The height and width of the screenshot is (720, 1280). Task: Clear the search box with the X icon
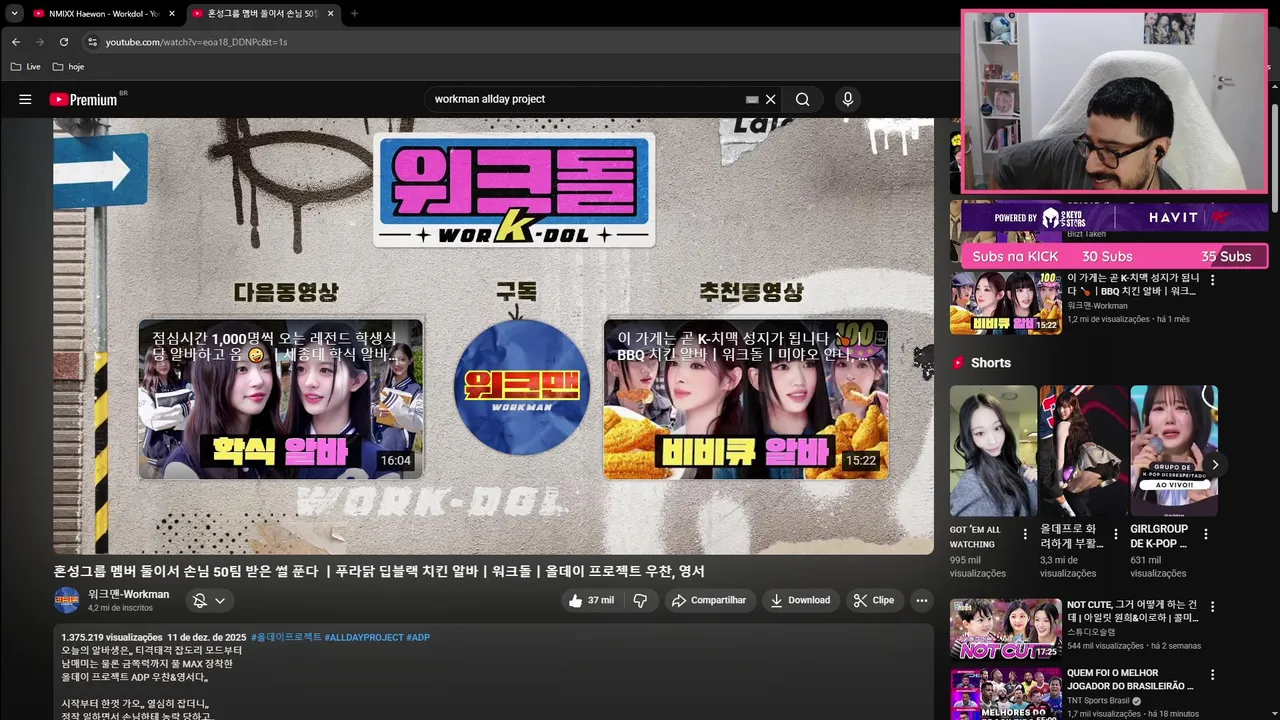(771, 99)
